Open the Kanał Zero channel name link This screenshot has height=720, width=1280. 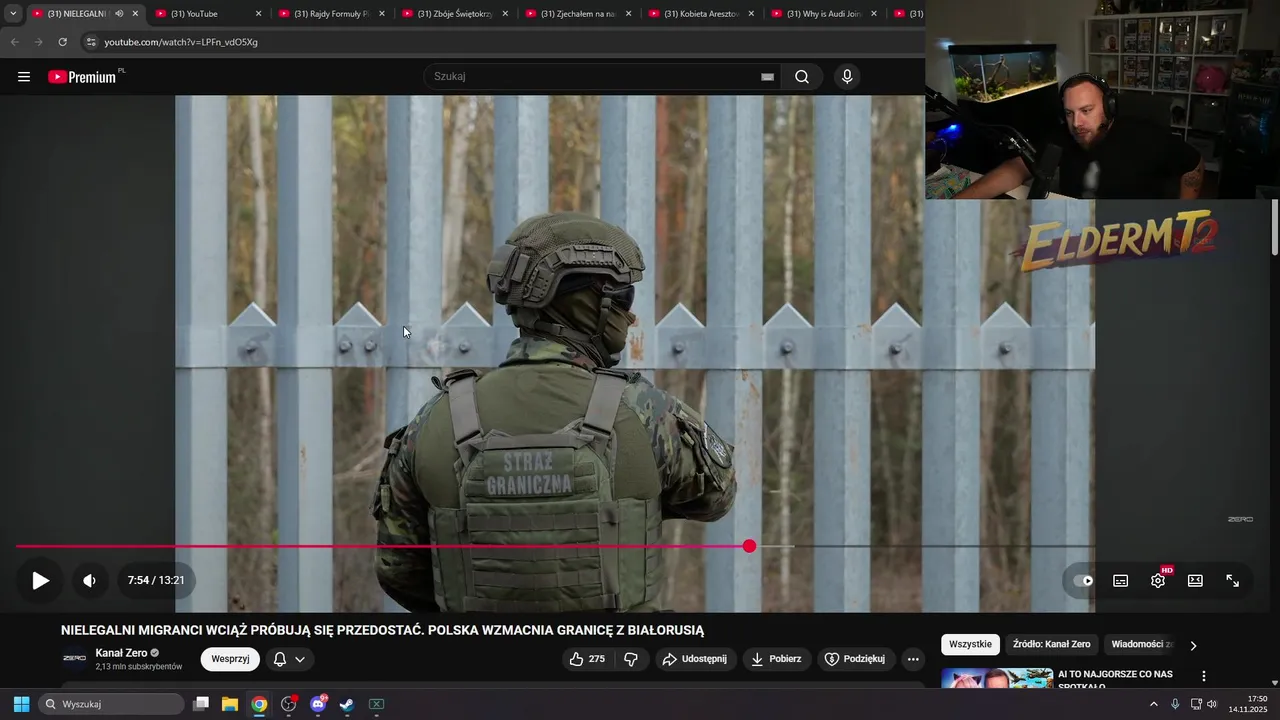coord(121,653)
